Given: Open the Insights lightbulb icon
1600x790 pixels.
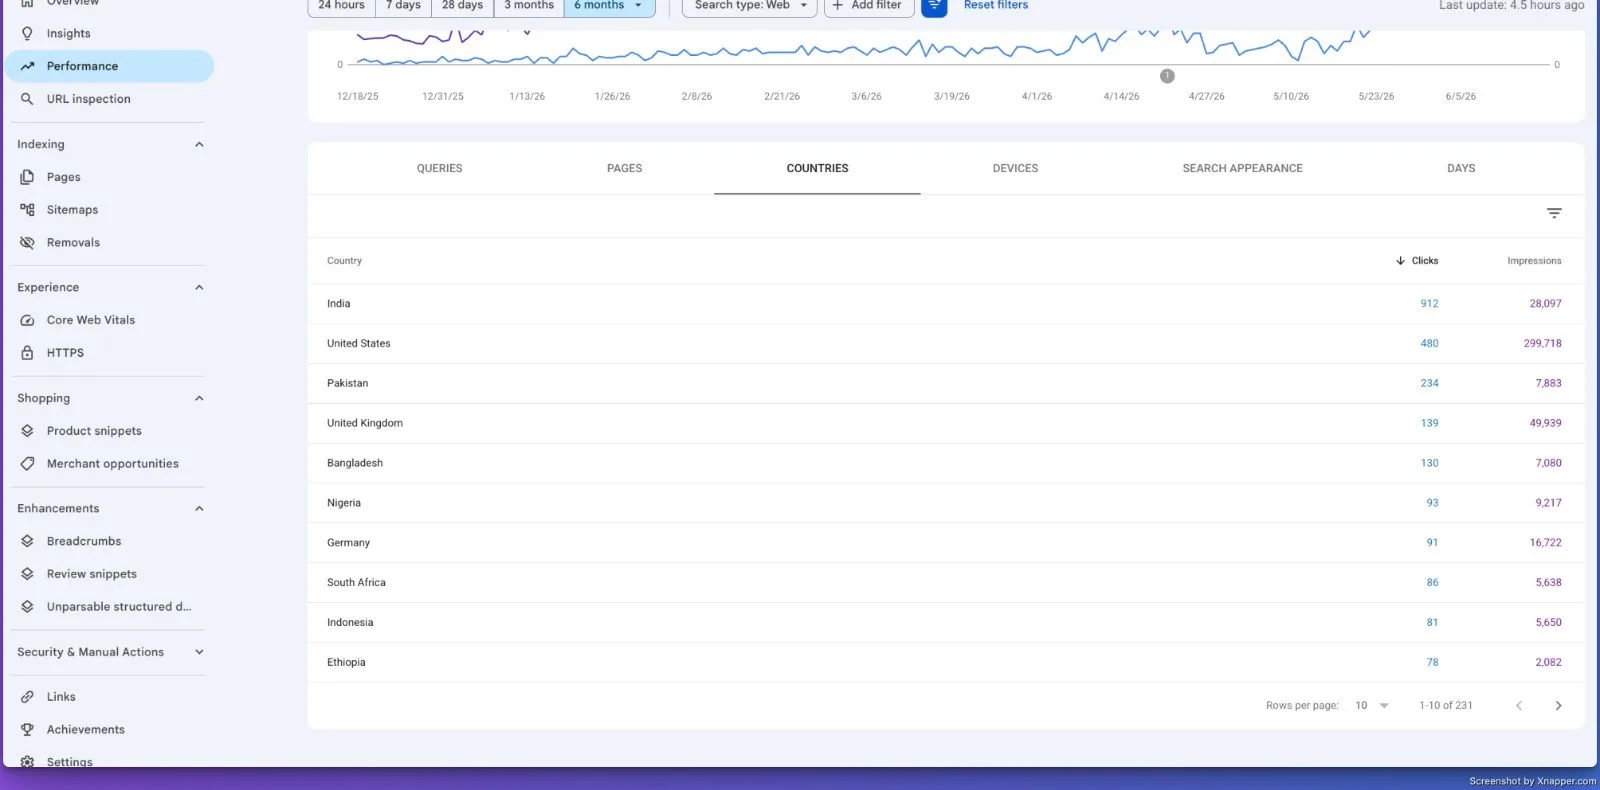Looking at the screenshot, I should coord(27,33).
